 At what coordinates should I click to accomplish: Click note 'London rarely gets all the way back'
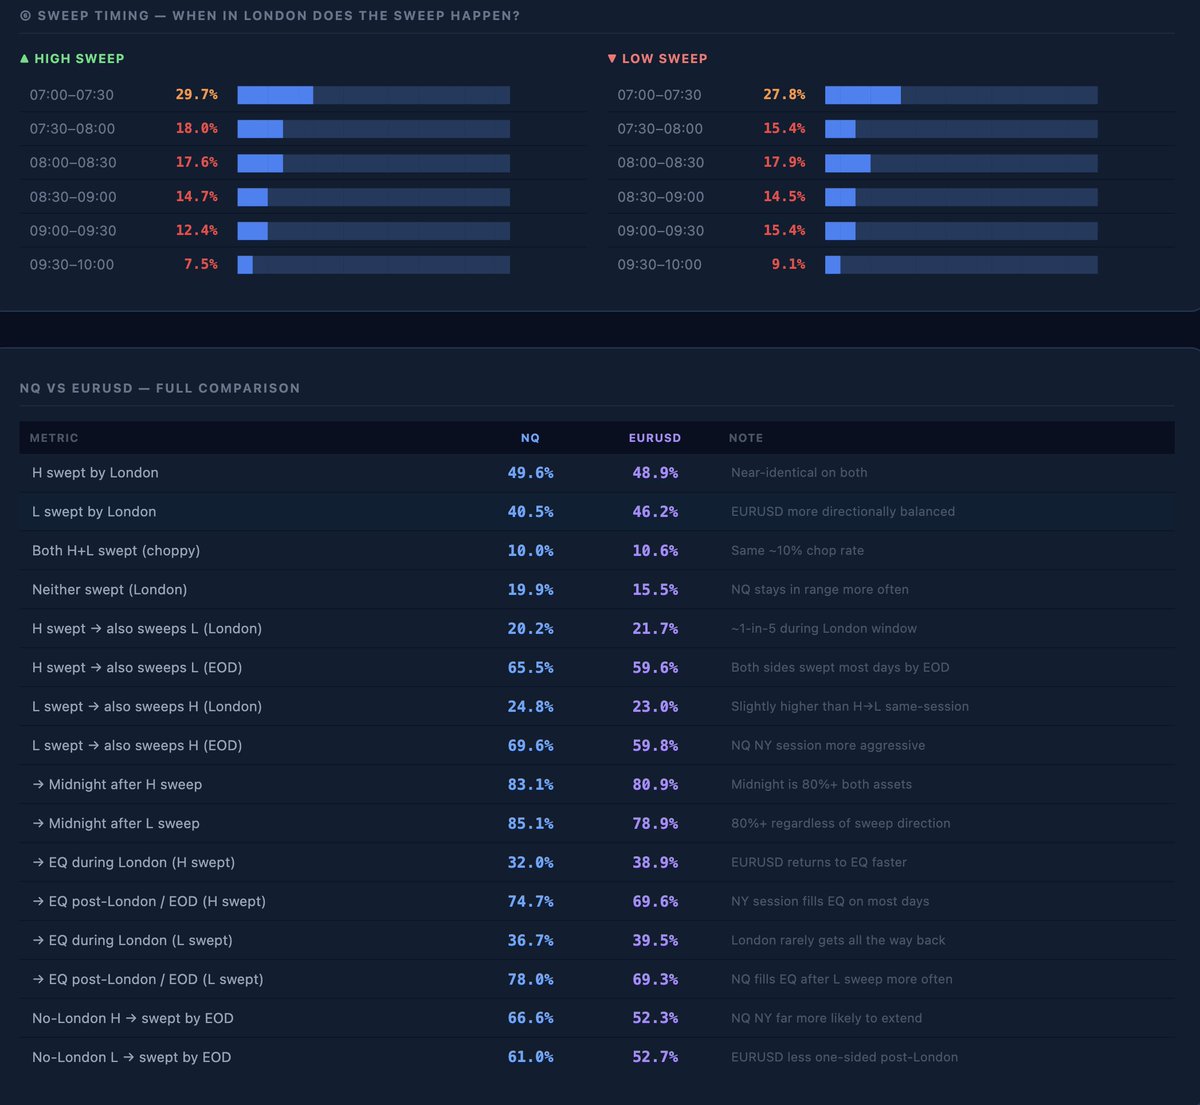tap(838, 941)
